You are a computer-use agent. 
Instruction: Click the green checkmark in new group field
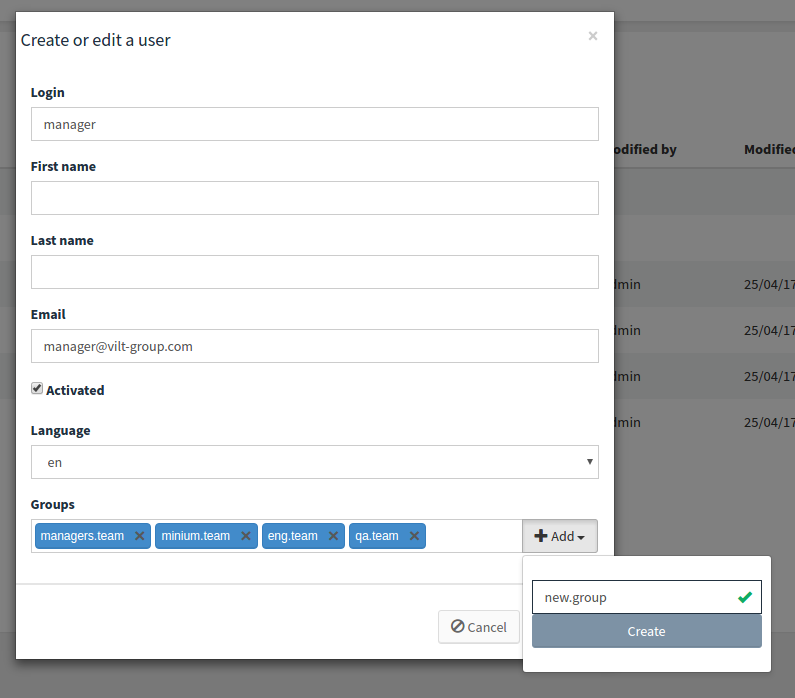745,597
